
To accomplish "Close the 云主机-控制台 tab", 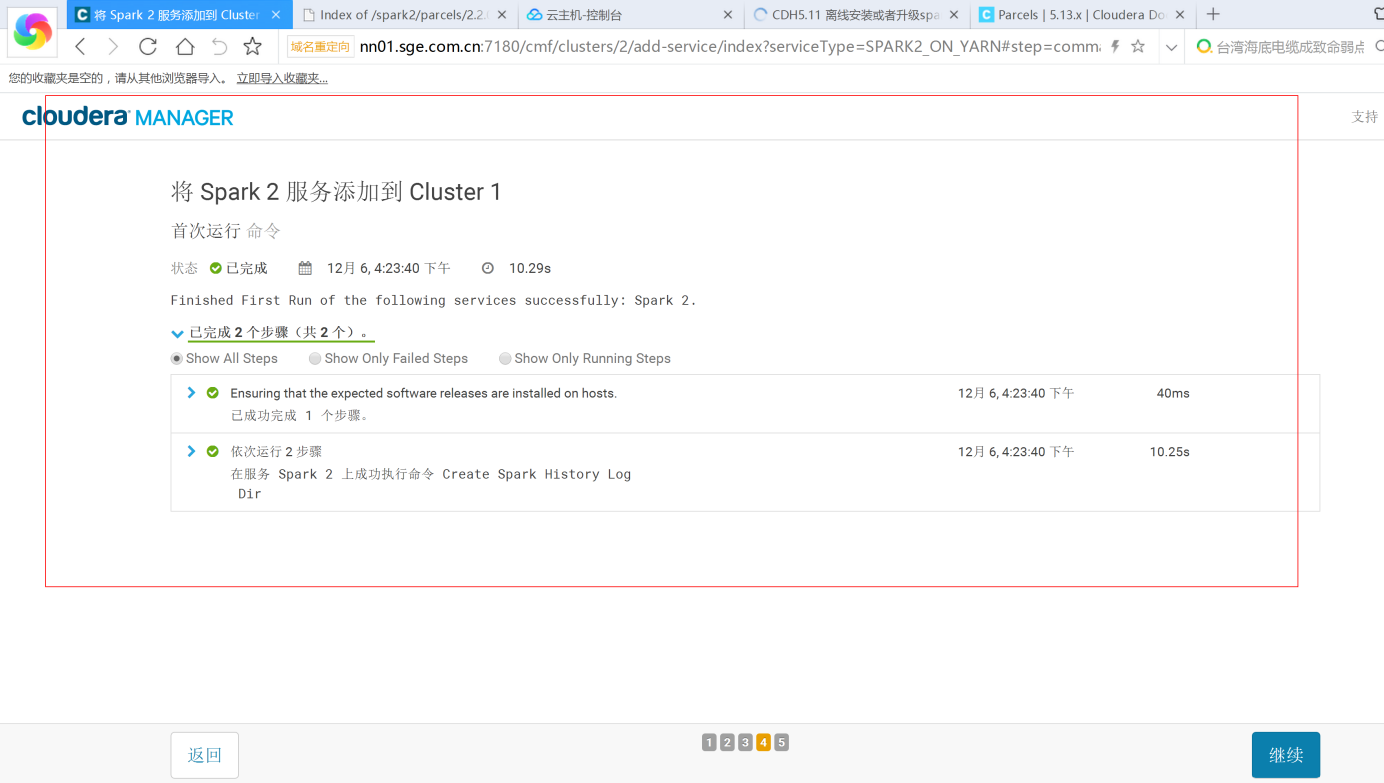I will point(728,15).
